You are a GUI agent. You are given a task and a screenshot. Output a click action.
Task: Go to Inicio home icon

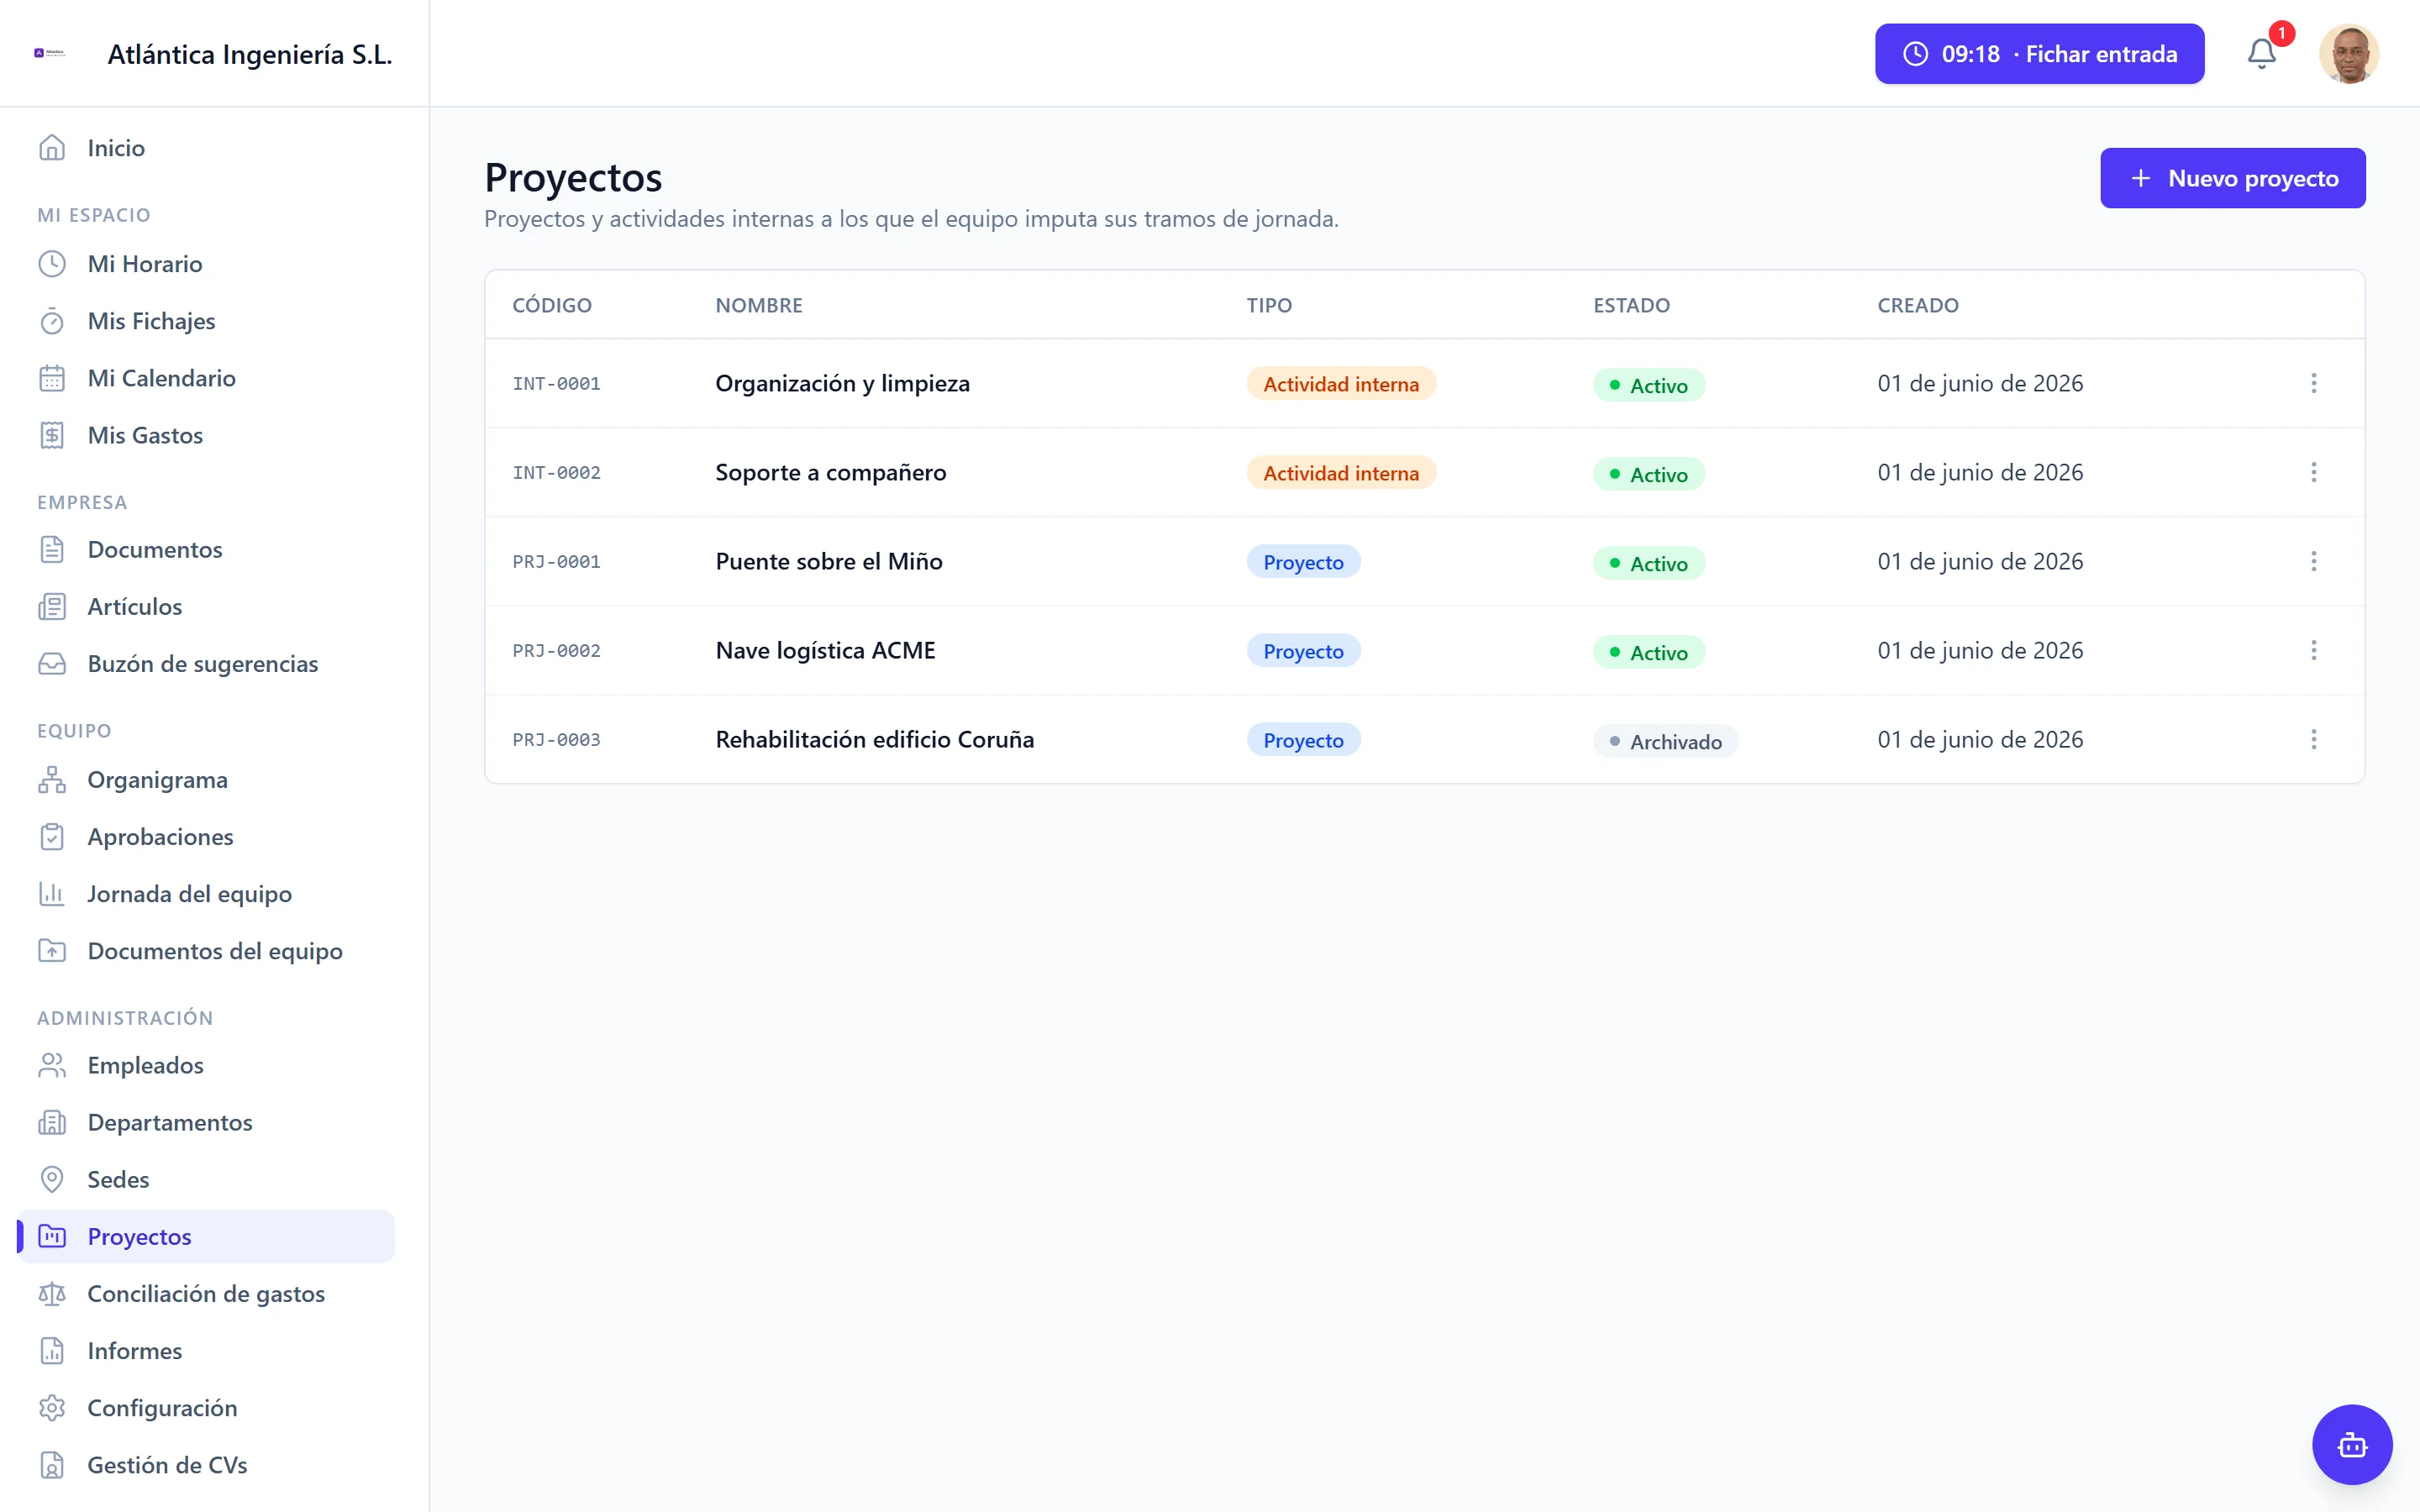coord(52,148)
